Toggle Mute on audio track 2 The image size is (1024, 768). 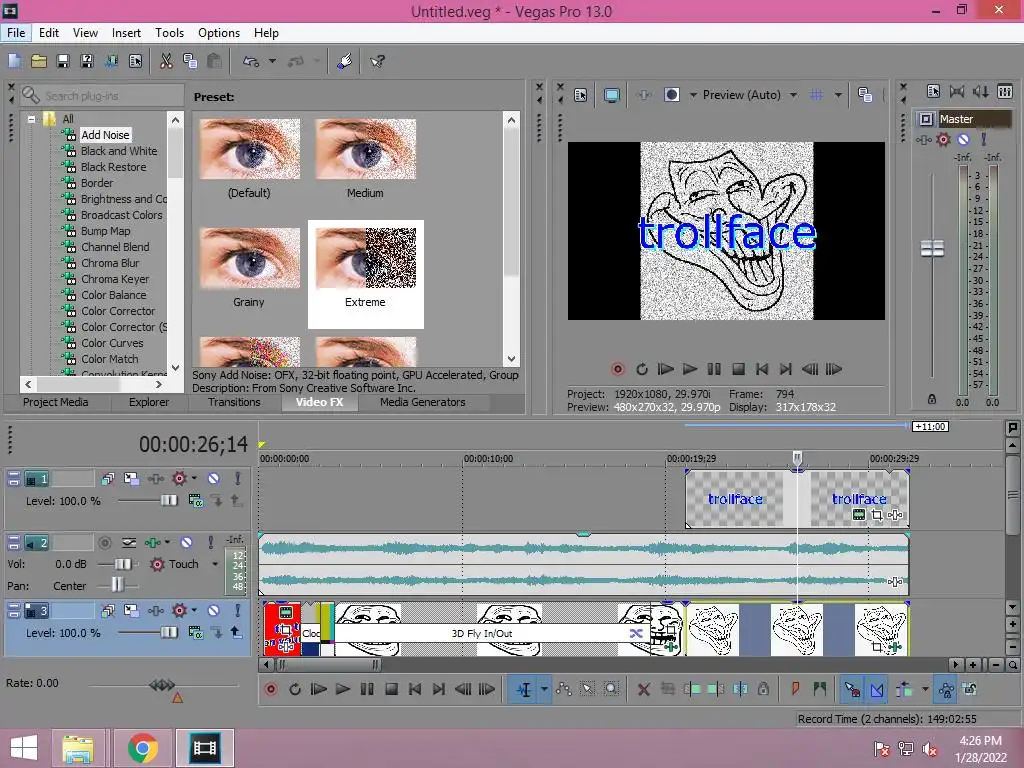pyautogui.click(x=187, y=543)
